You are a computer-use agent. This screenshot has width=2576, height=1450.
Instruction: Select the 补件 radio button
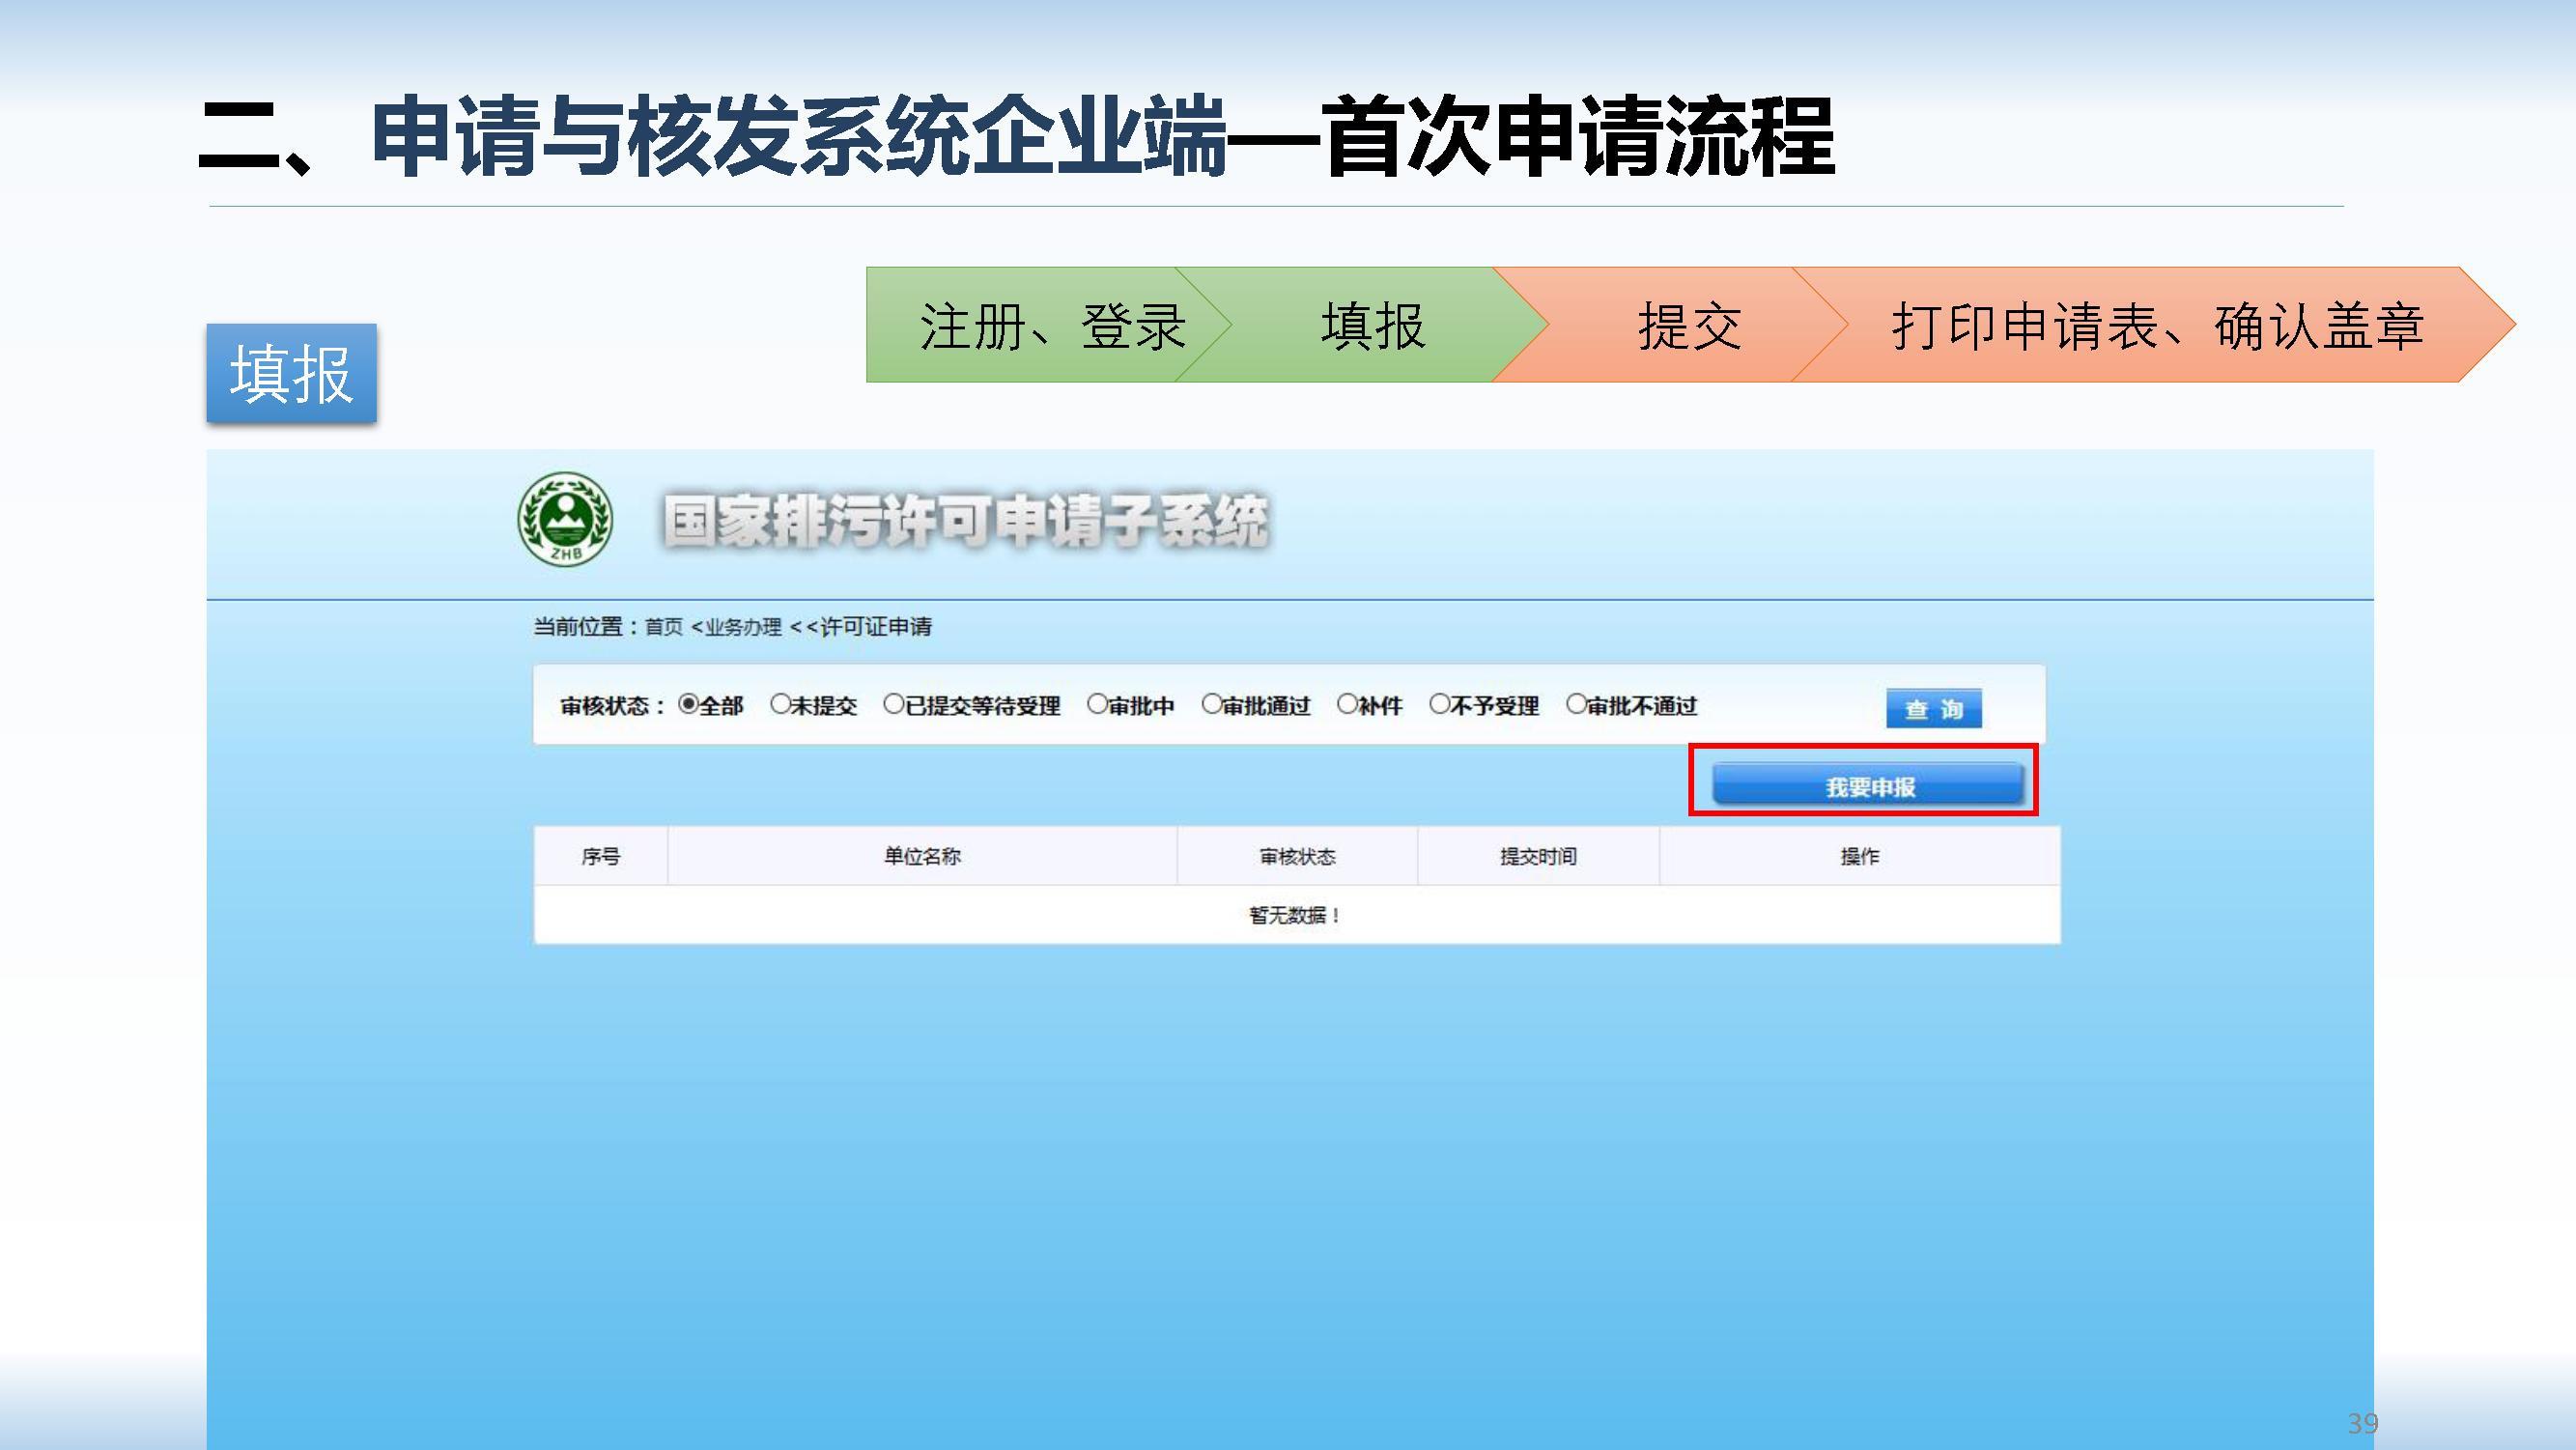[x=1347, y=704]
